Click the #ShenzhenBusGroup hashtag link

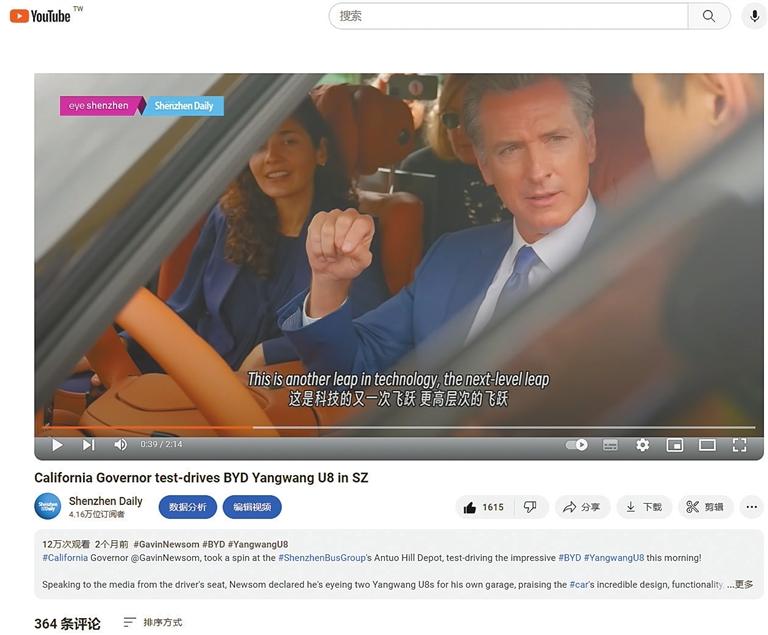click(x=323, y=558)
